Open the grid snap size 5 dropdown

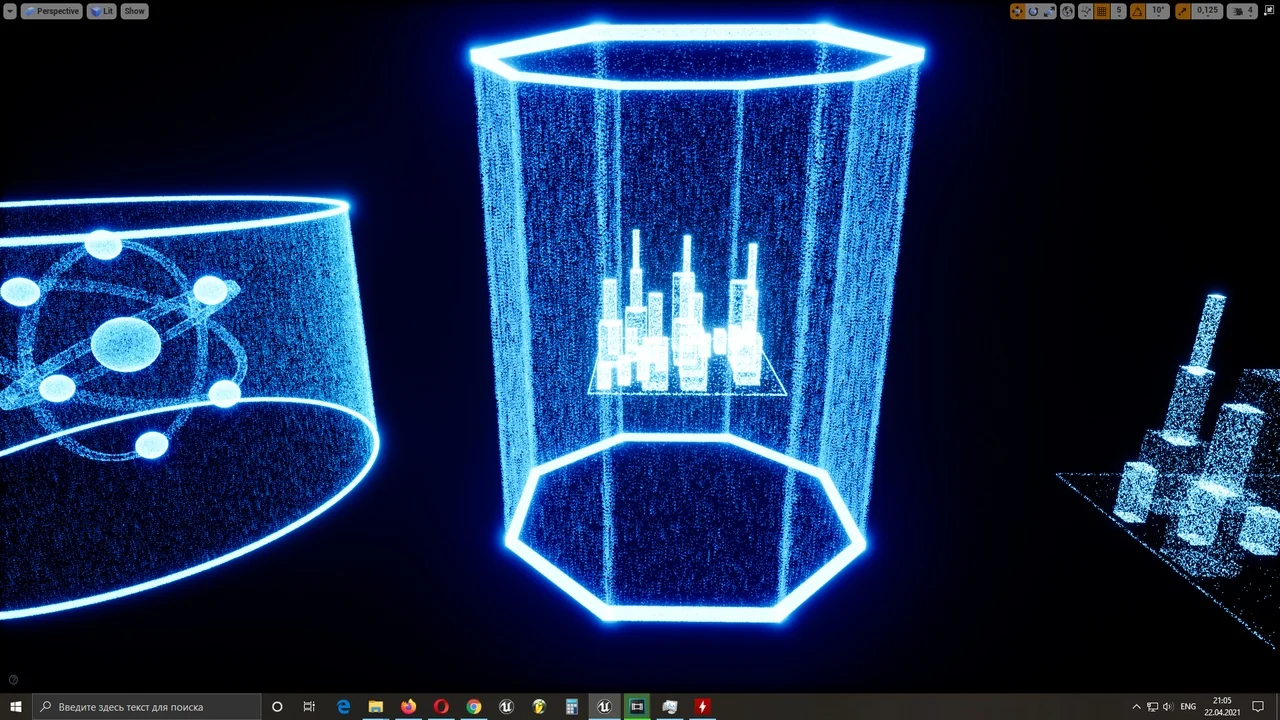click(x=1119, y=11)
